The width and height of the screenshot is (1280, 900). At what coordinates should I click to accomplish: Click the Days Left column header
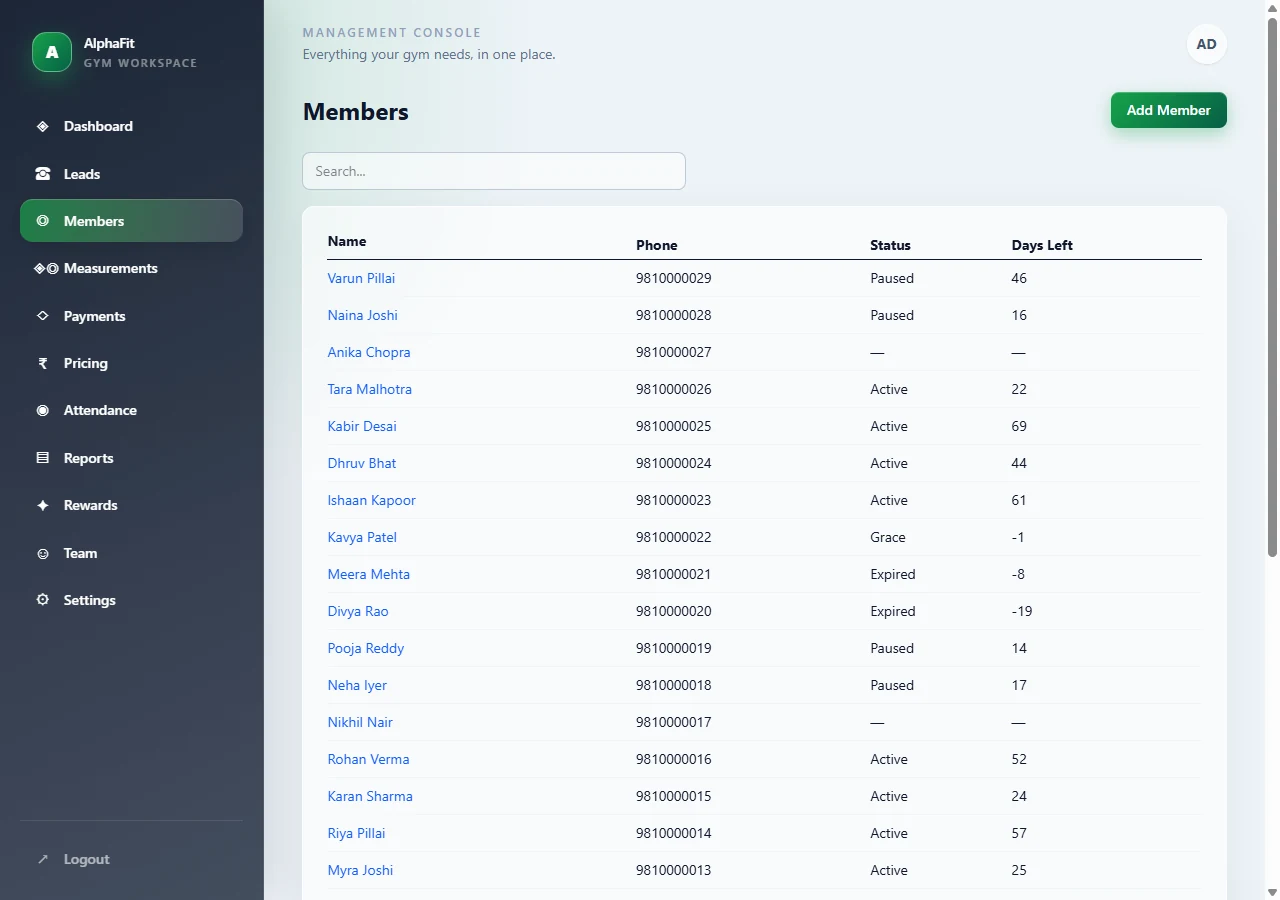(1042, 245)
